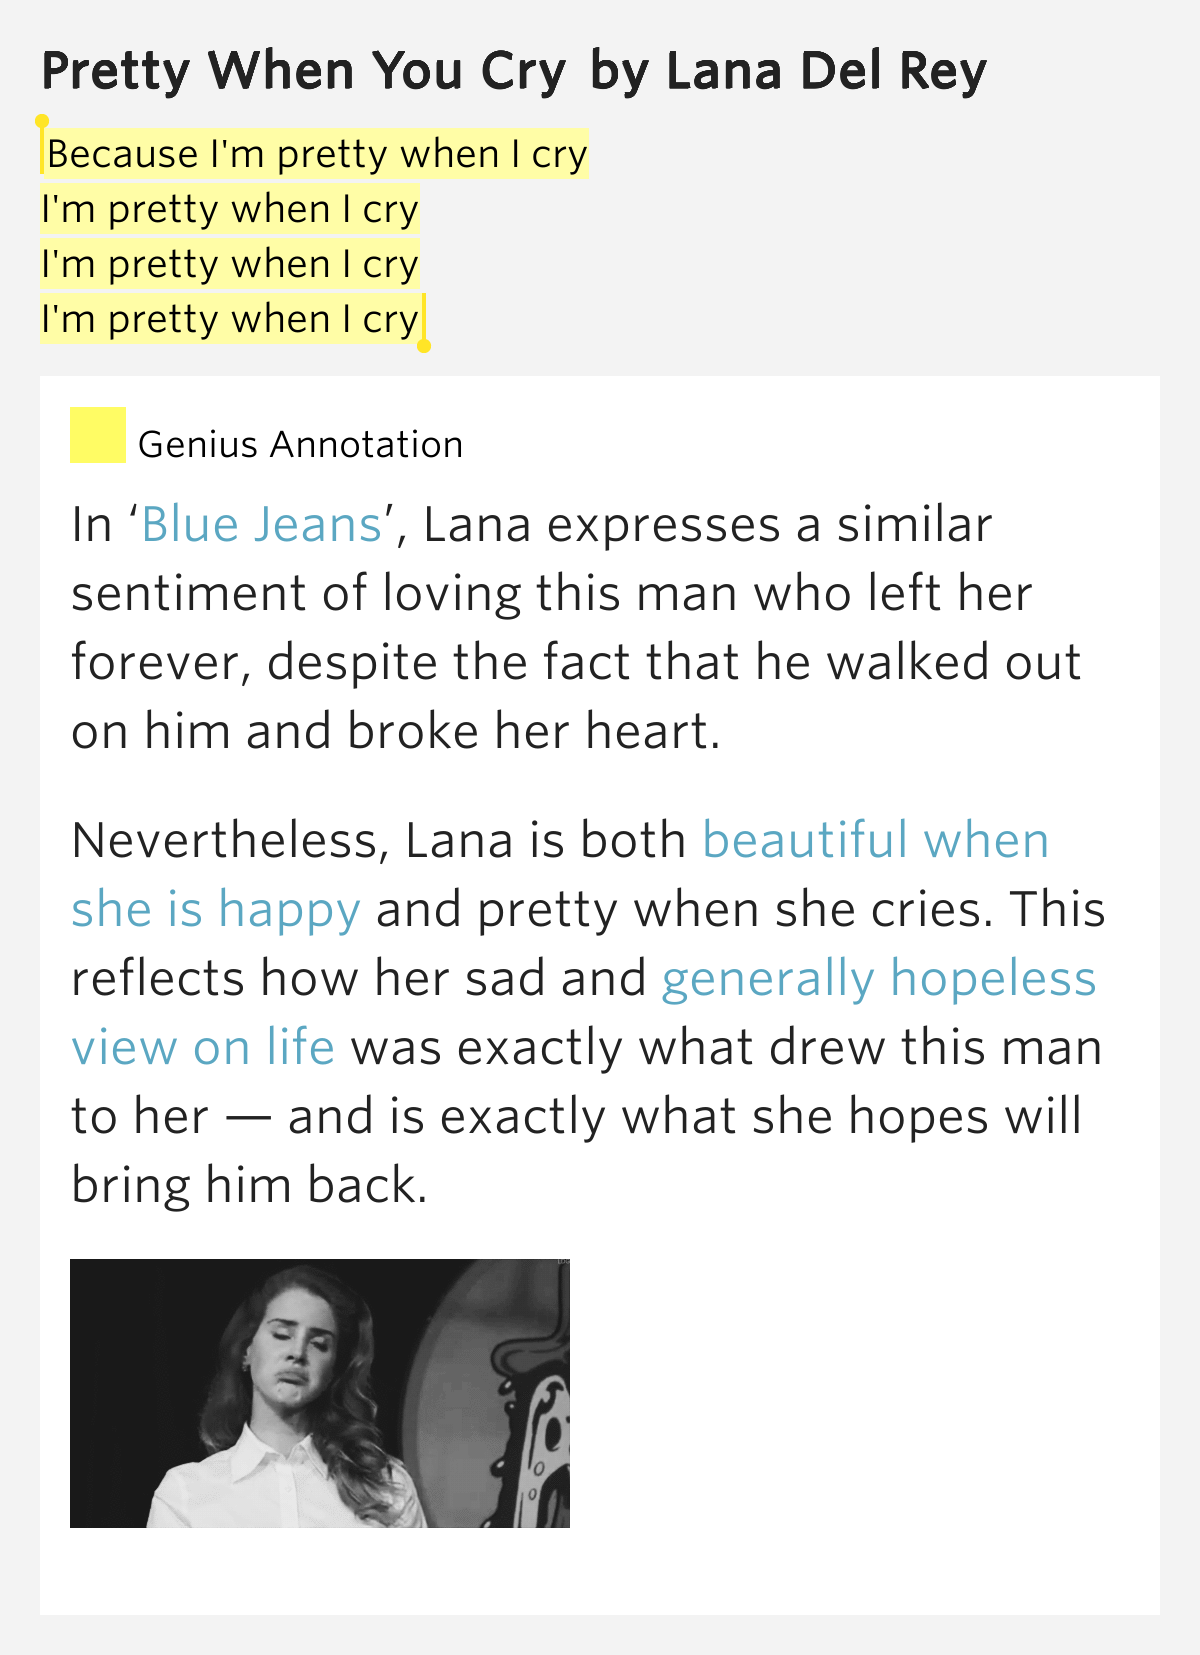Viewport: 1200px width, 1655px height.
Task: Open the 'Blue Jeans' link
Action: coord(262,525)
